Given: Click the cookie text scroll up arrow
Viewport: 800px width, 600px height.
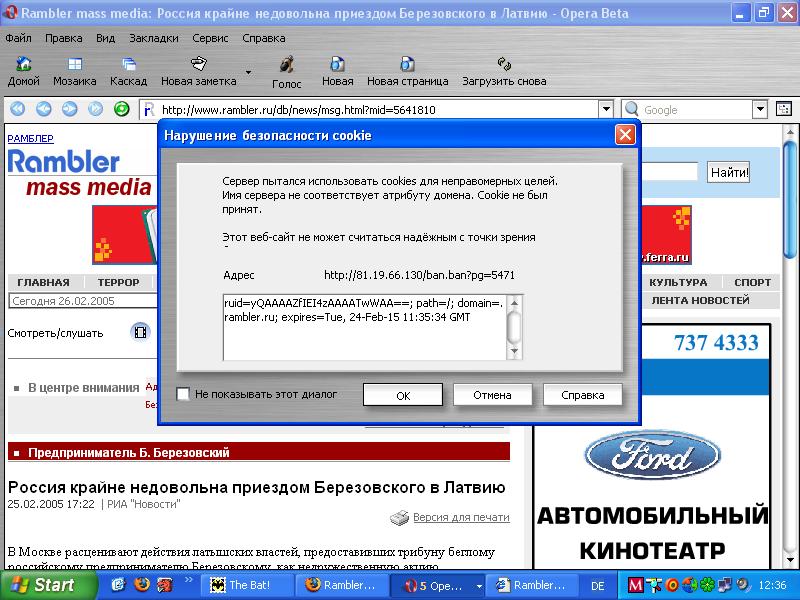Looking at the screenshot, I should (514, 303).
